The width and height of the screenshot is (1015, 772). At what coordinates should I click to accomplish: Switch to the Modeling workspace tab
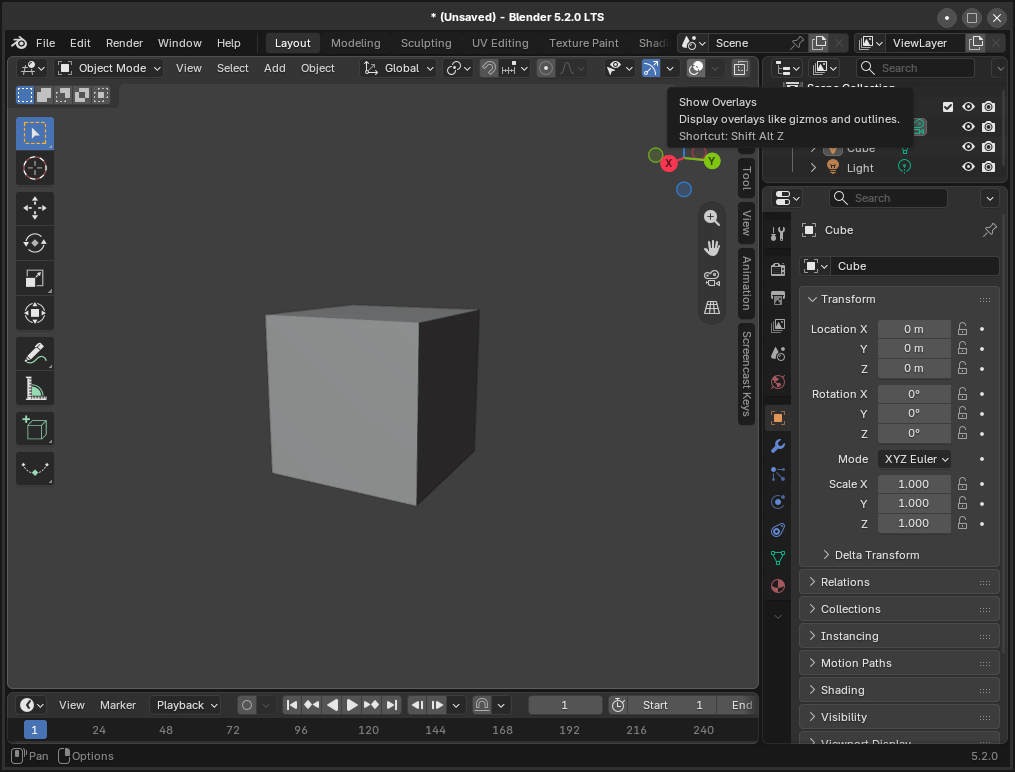tap(355, 43)
